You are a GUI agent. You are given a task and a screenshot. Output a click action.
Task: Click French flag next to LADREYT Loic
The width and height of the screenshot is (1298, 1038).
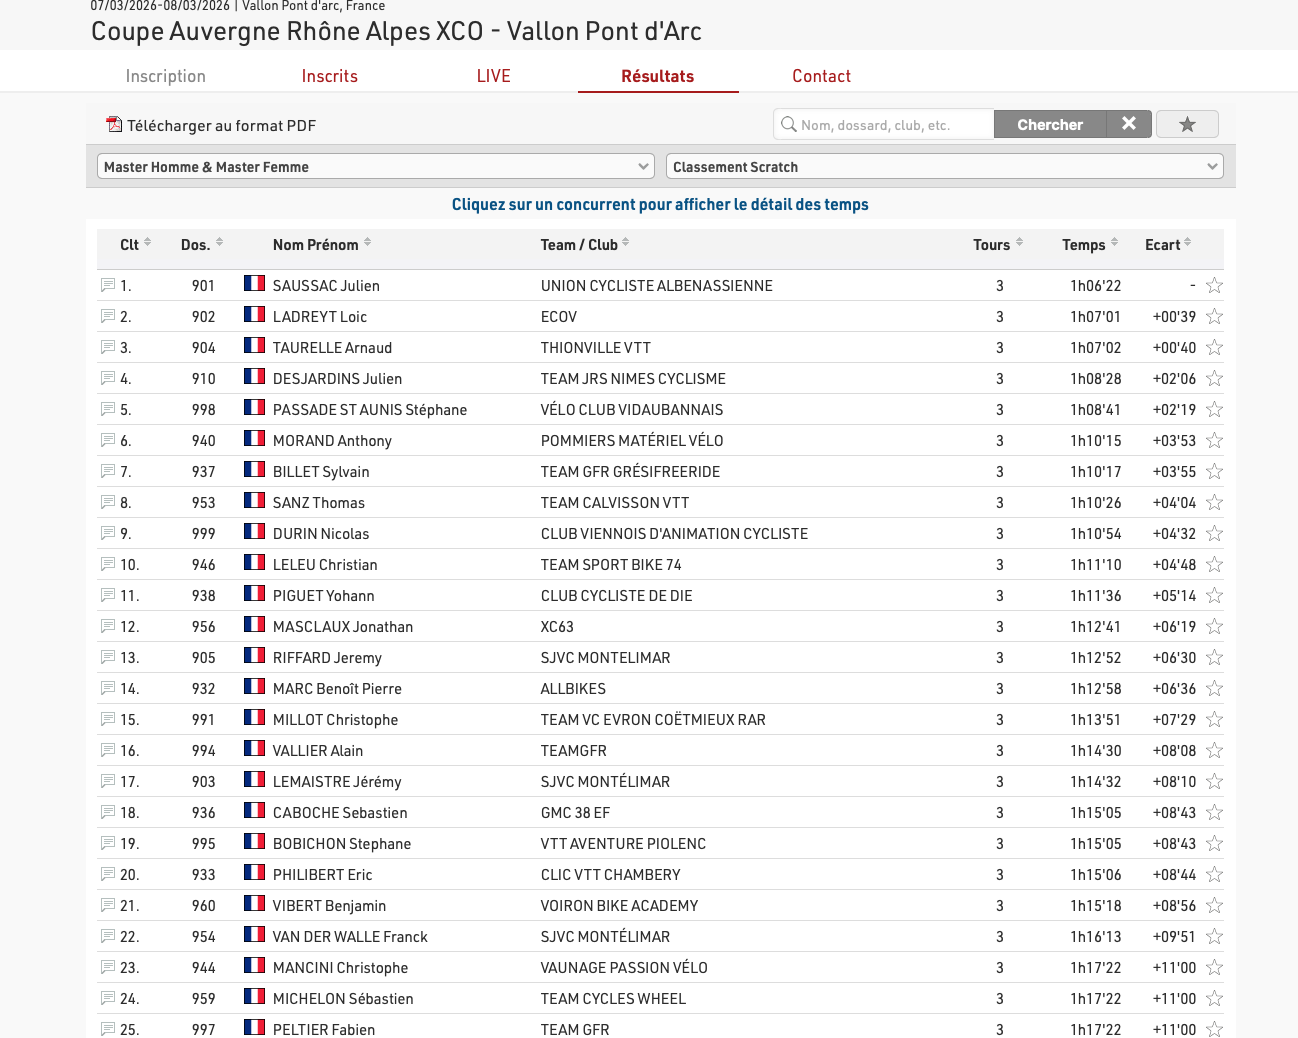click(254, 316)
